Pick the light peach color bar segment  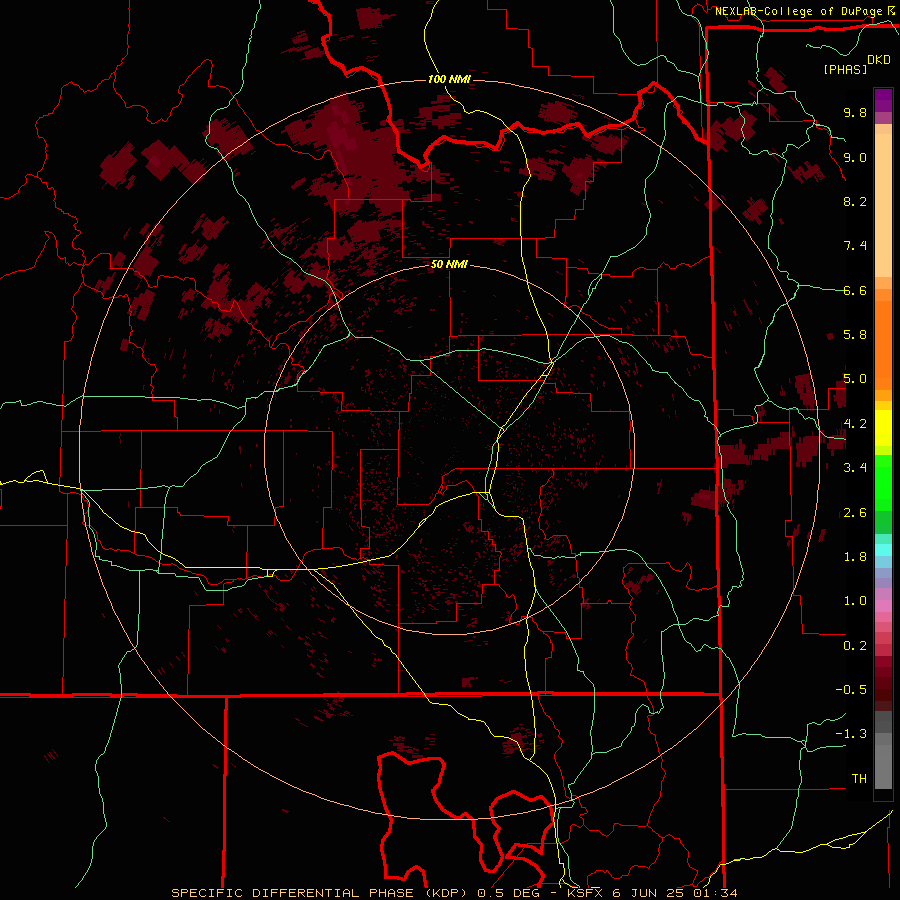click(x=883, y=206)
